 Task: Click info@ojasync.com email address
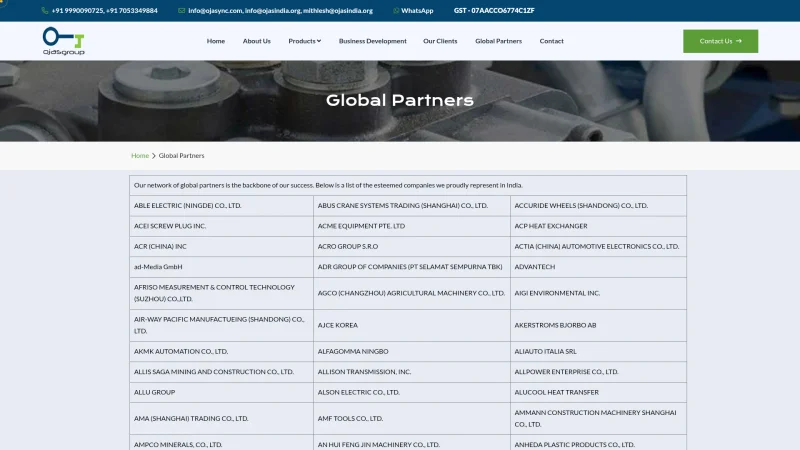(215, 11)
